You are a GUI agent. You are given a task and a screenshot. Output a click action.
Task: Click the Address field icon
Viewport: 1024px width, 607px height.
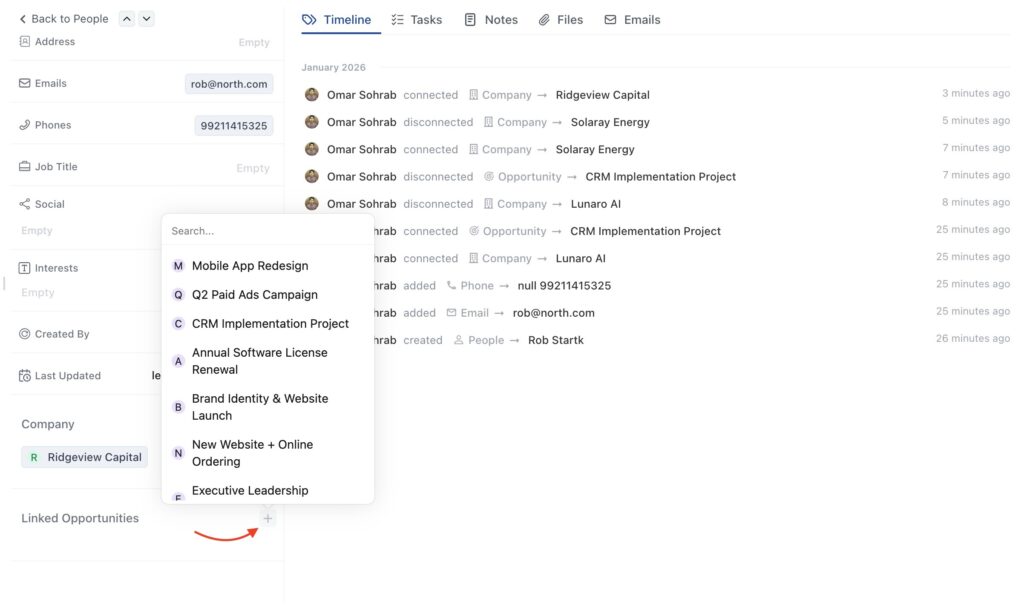25,42
